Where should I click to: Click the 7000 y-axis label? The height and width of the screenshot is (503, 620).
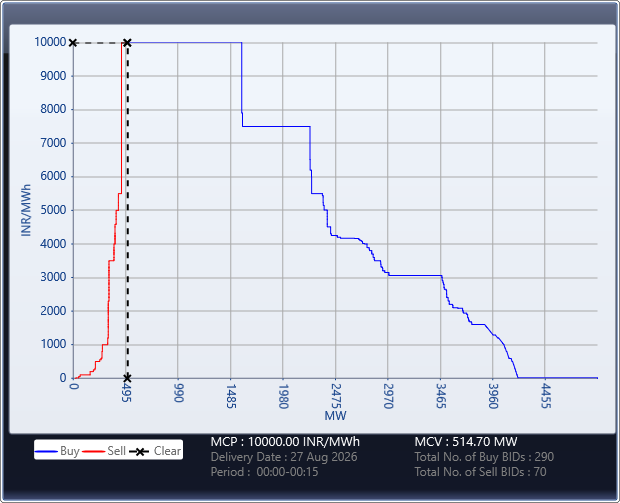(53, 143)
